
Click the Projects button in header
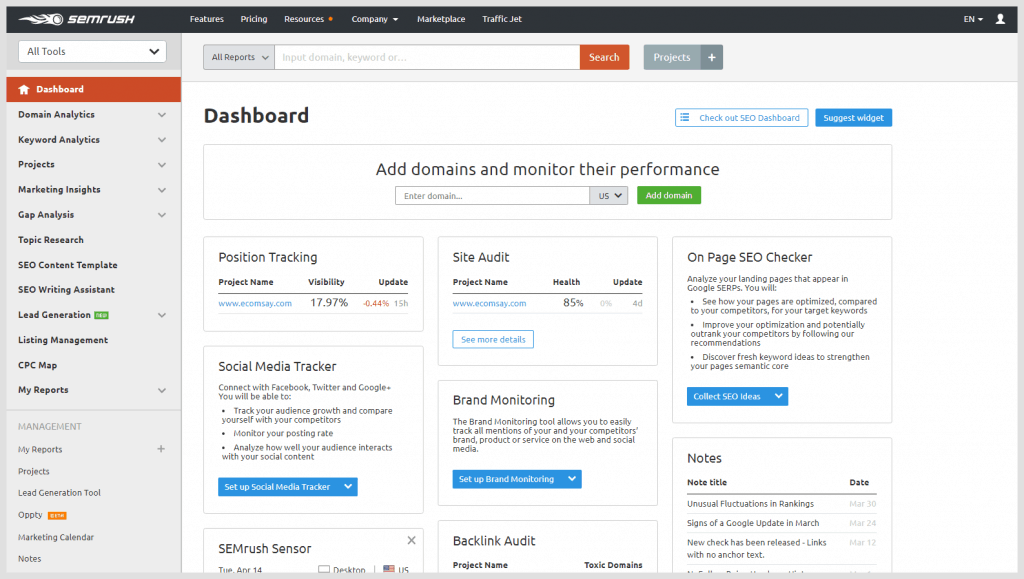tap(672, 57)
